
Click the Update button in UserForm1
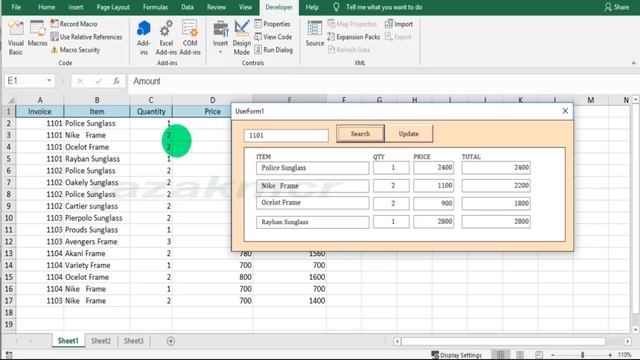tap(409, 134)
